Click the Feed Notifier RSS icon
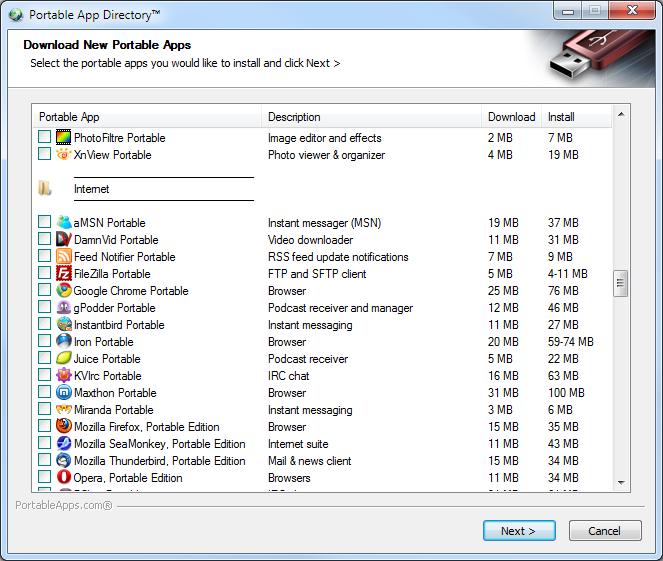Viewport: 663px width, 561px height. (x=64, y=257)
